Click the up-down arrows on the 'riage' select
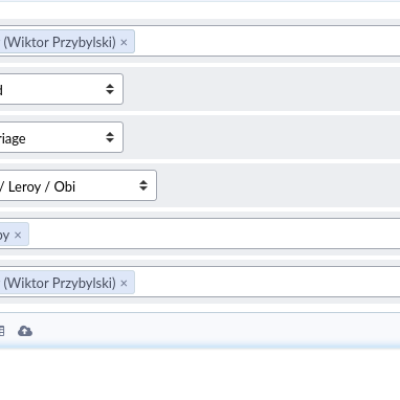The width and height of the screenshot is (400, 400). [x=110, y=137]
